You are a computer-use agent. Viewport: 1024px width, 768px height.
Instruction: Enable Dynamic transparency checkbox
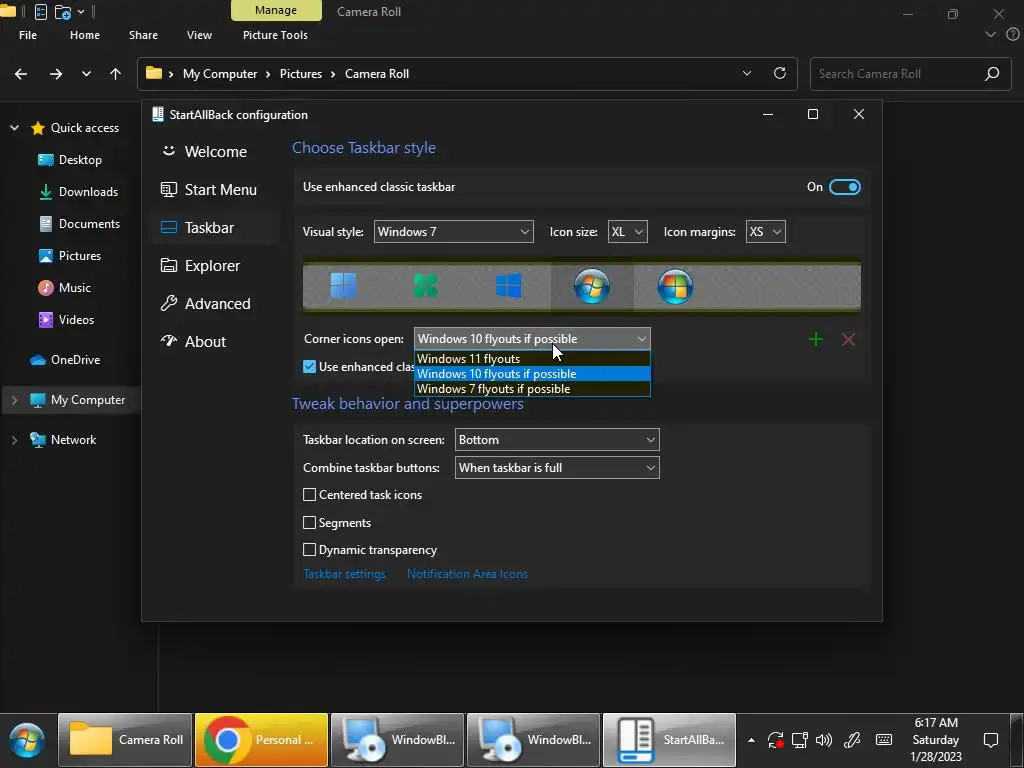coord(310,550)
